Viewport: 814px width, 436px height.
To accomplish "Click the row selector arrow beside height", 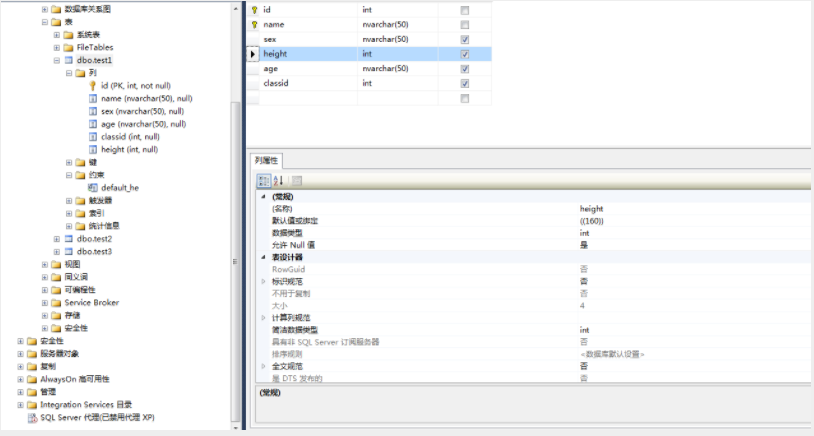I will [253, 54].
